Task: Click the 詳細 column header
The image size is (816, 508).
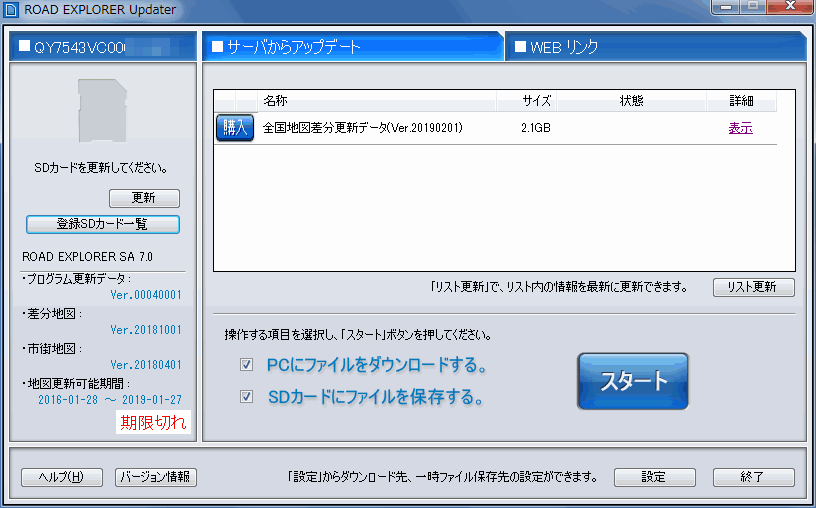Action: (741, 100)
